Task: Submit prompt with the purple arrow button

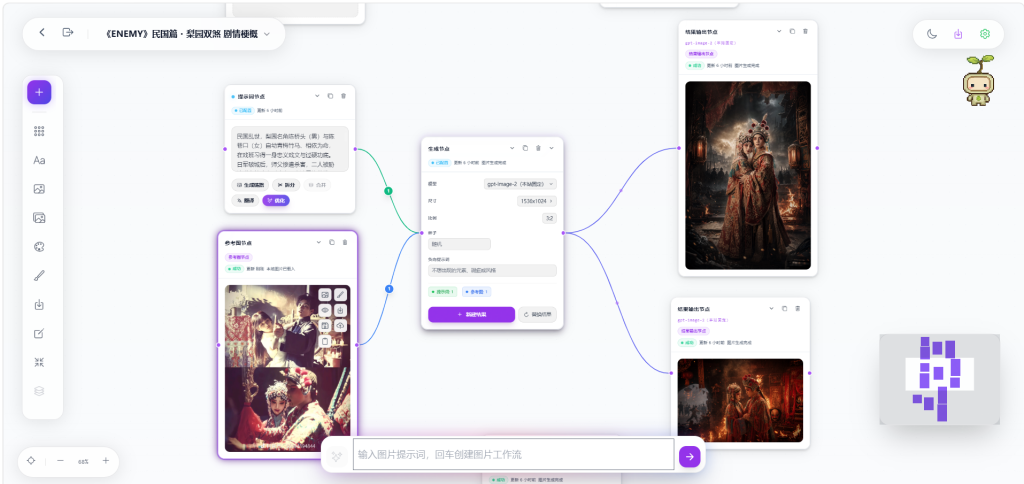Action: (690, 457)
